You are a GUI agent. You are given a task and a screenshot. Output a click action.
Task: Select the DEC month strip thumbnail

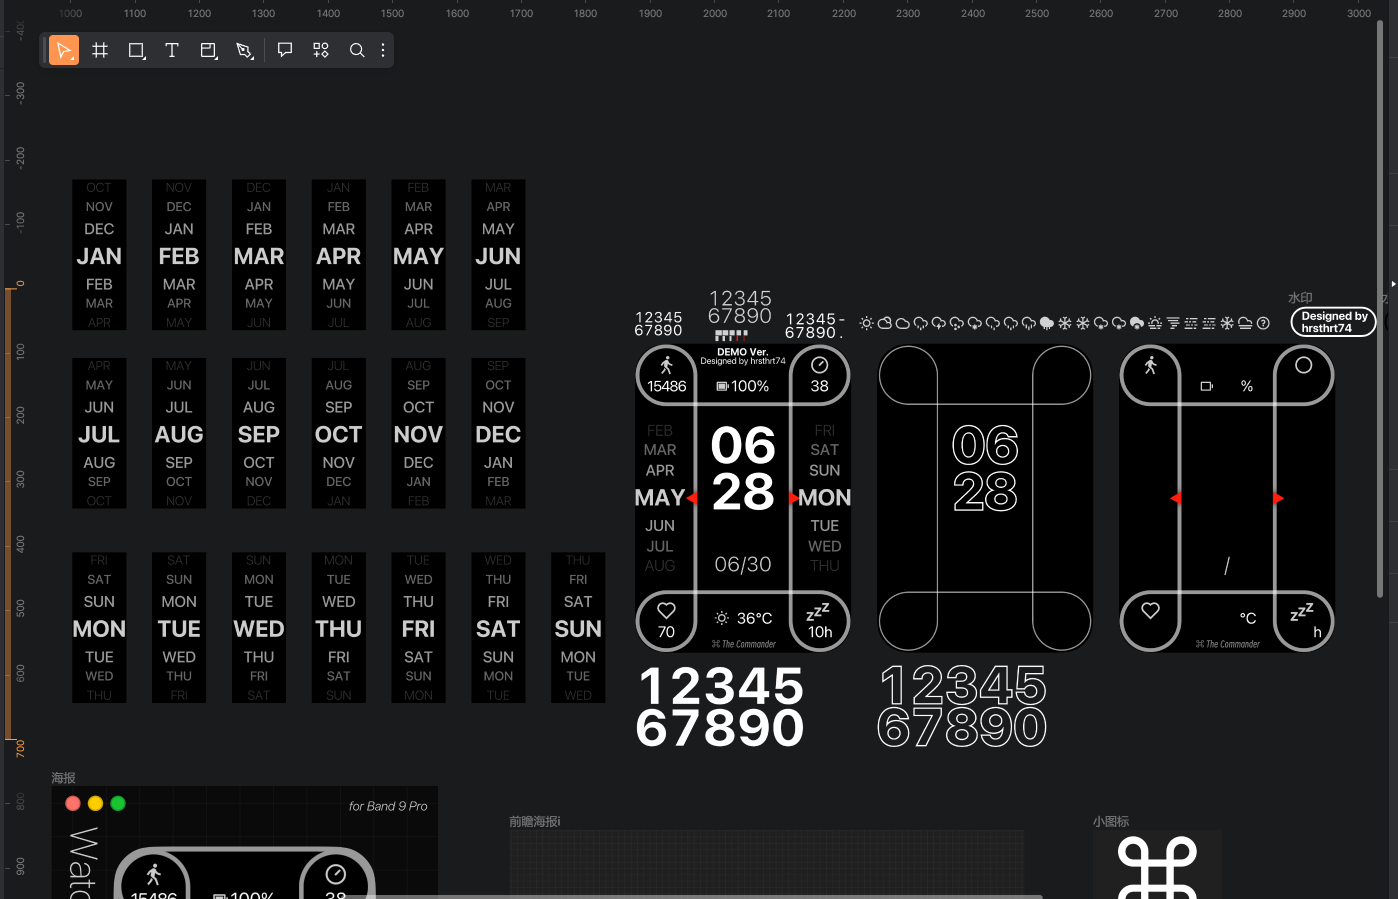pyautogui.click(x=498, y=433)
